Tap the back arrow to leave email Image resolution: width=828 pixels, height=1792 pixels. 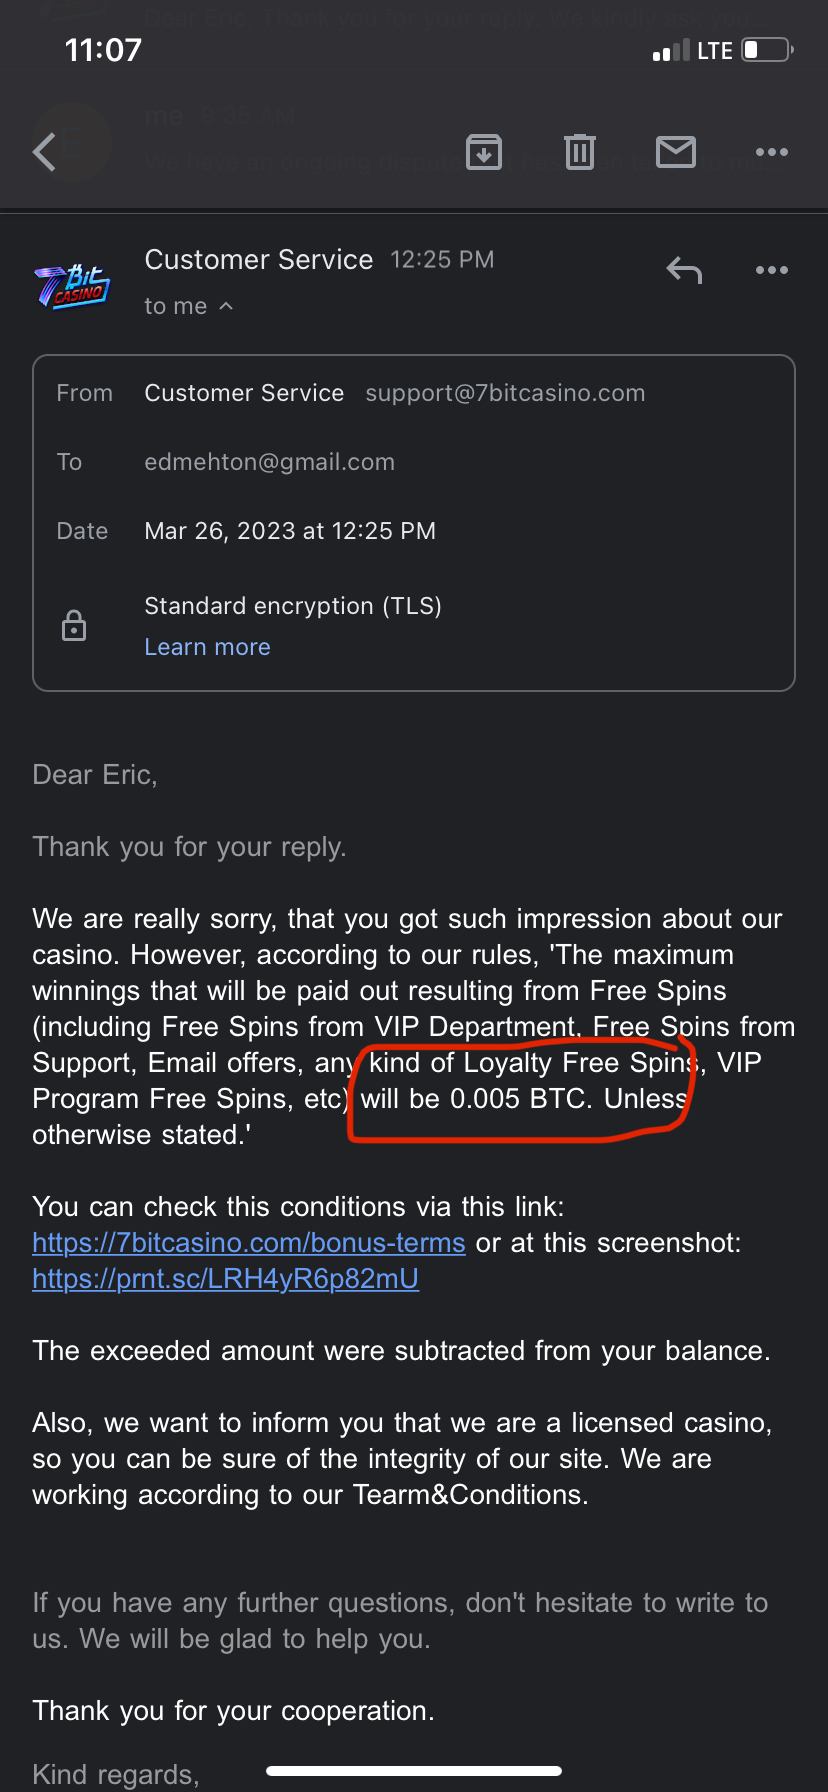(45, 153)
